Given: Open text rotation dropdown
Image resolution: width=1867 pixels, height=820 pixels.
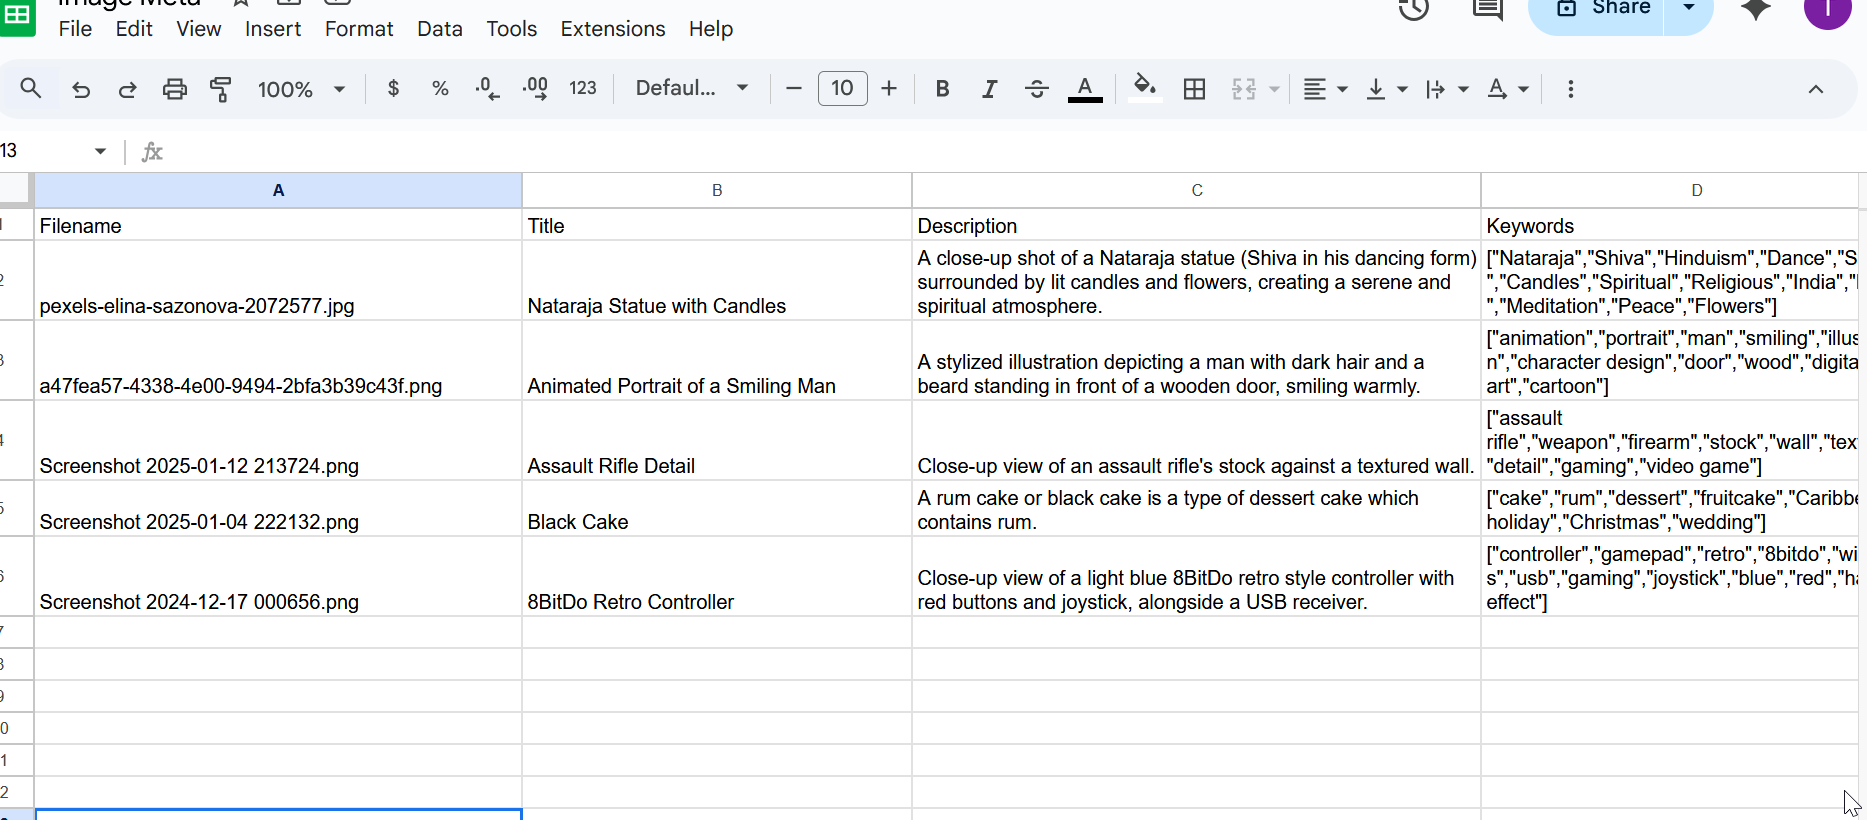Looking at the screenshot, I should coord(1508,89).
